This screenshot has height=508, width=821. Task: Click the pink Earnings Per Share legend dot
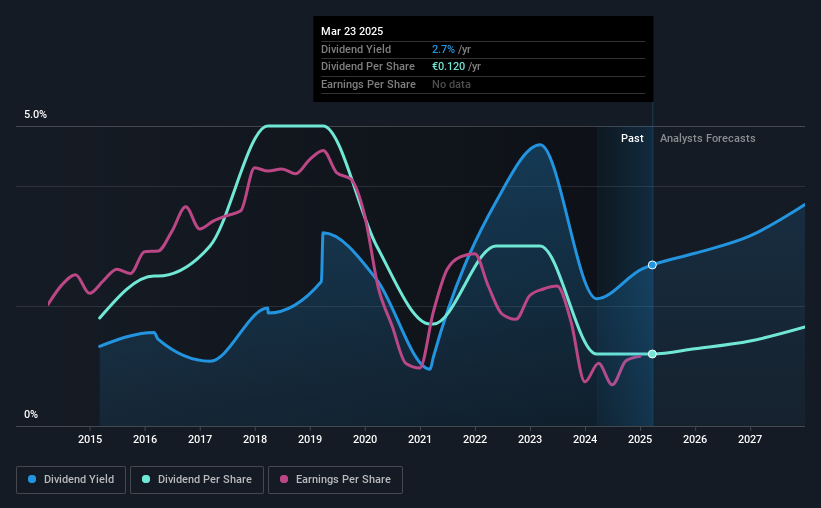(x=284, y=479)
